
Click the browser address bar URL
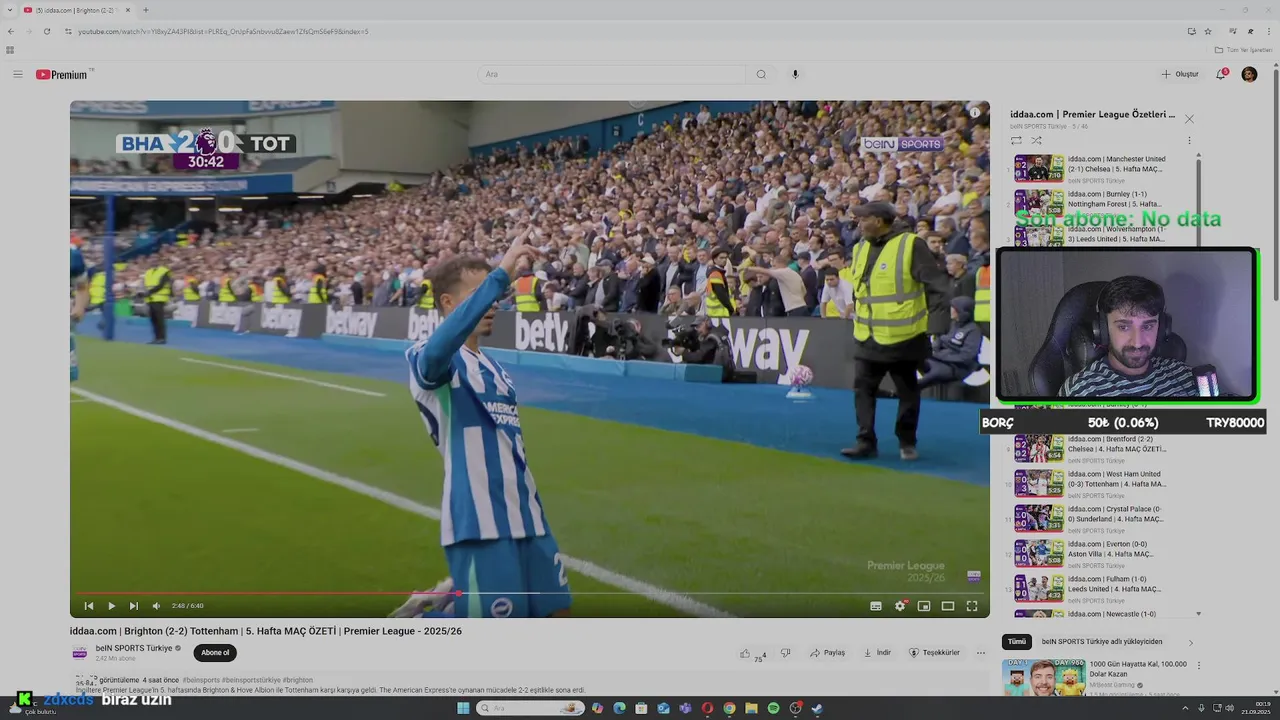pos(223,31)
